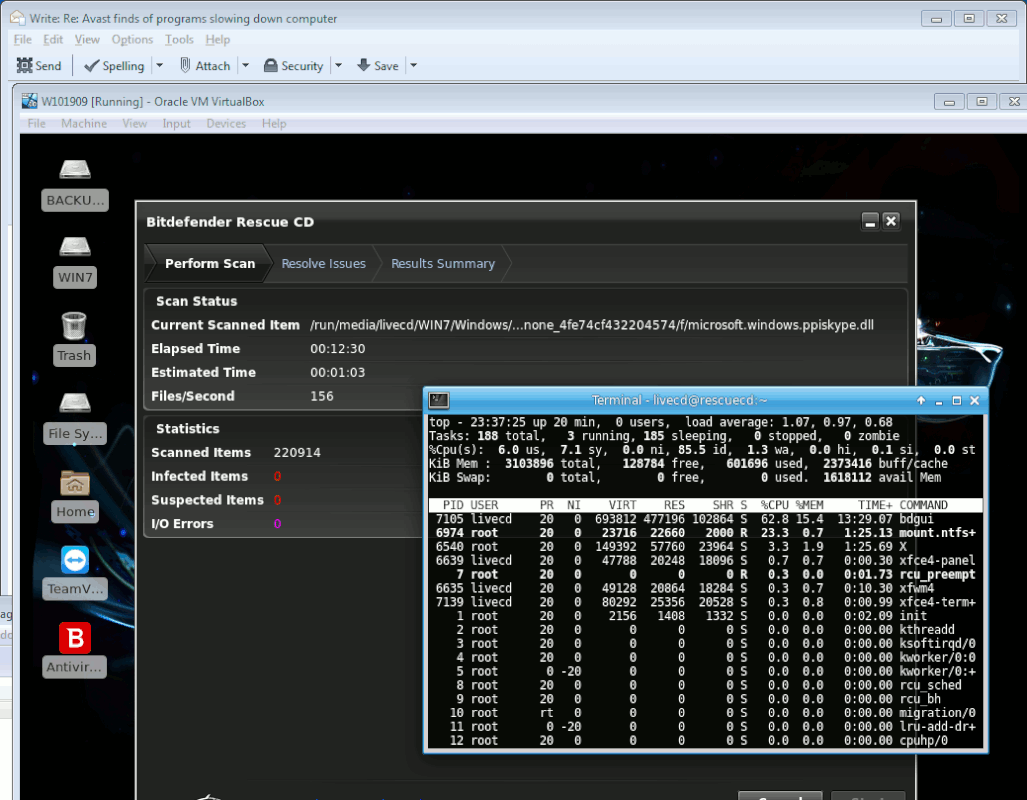Open the Trash desktop icon
Viewport: 1027px width, 800px height.
point(74,339)
